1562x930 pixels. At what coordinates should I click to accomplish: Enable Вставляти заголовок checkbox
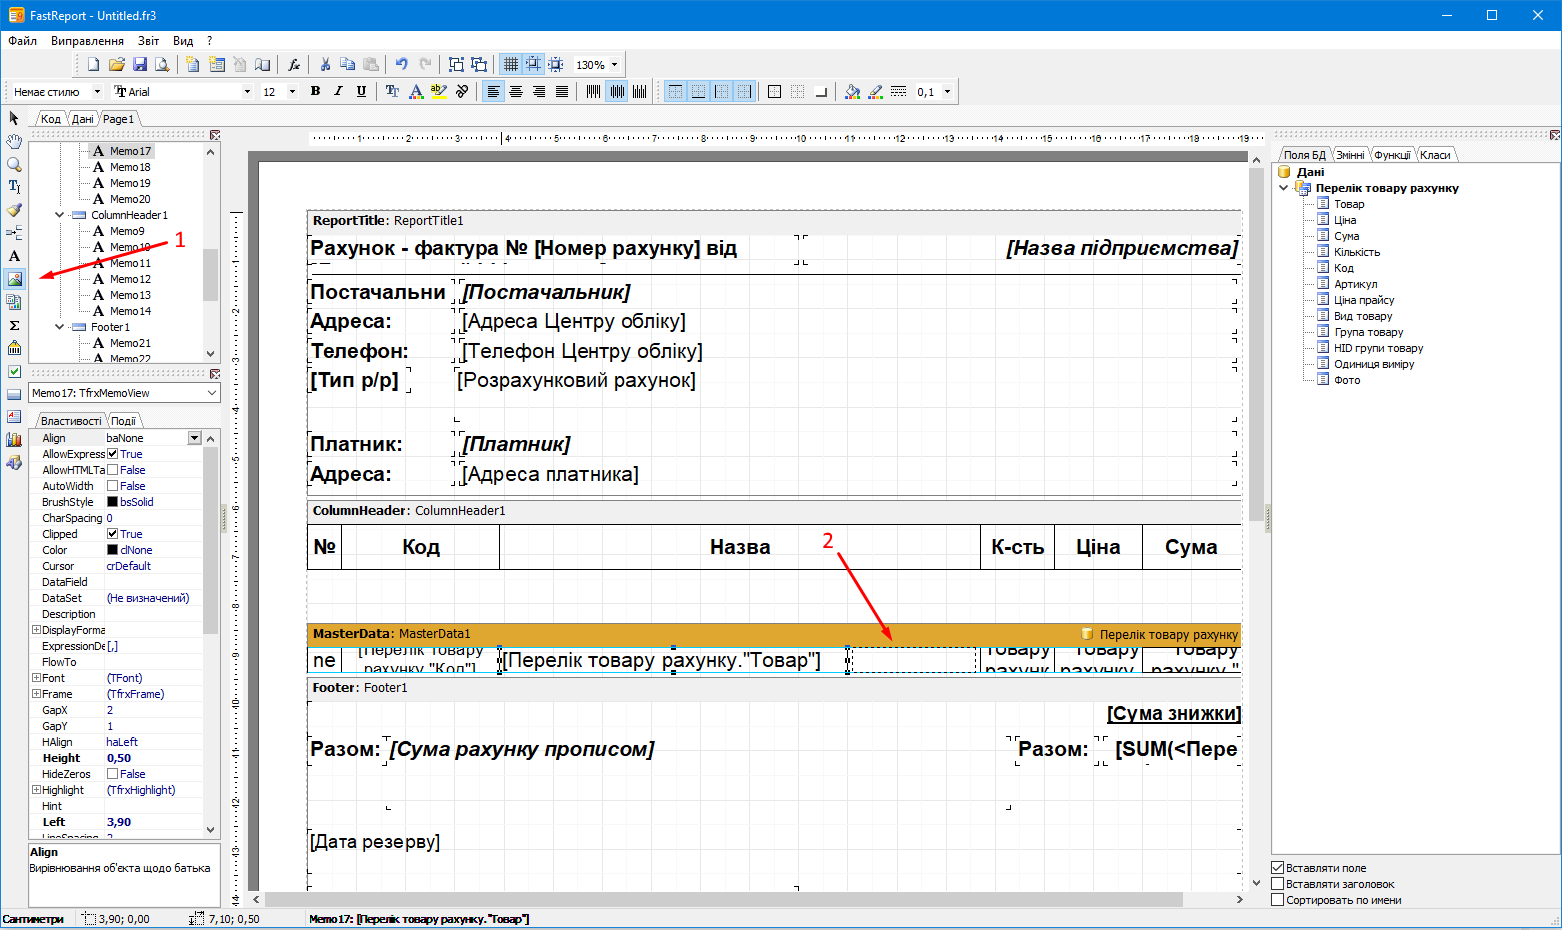point(1277,884)
